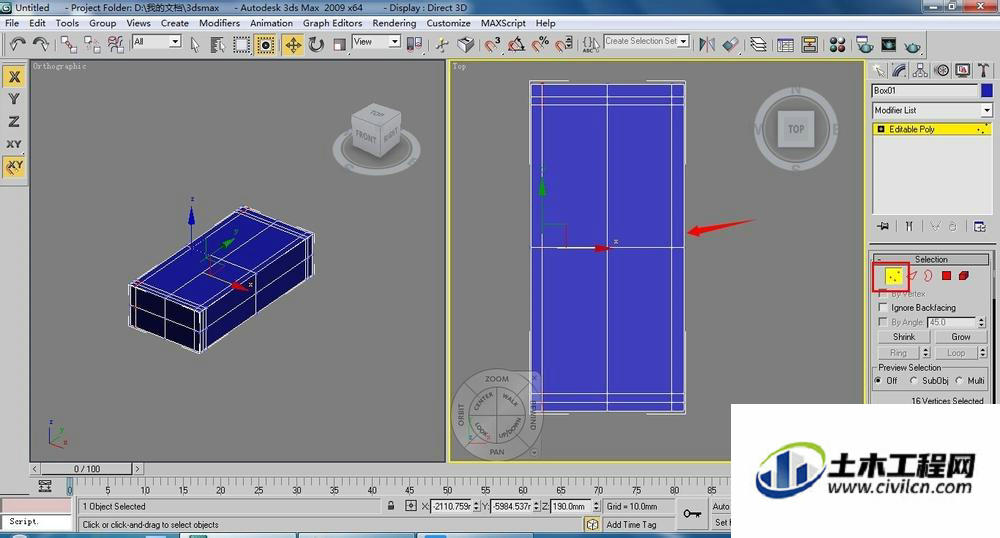Toggle the Angle Snap icon
This screenshot has height=538, width=1000.
[516, 44]
